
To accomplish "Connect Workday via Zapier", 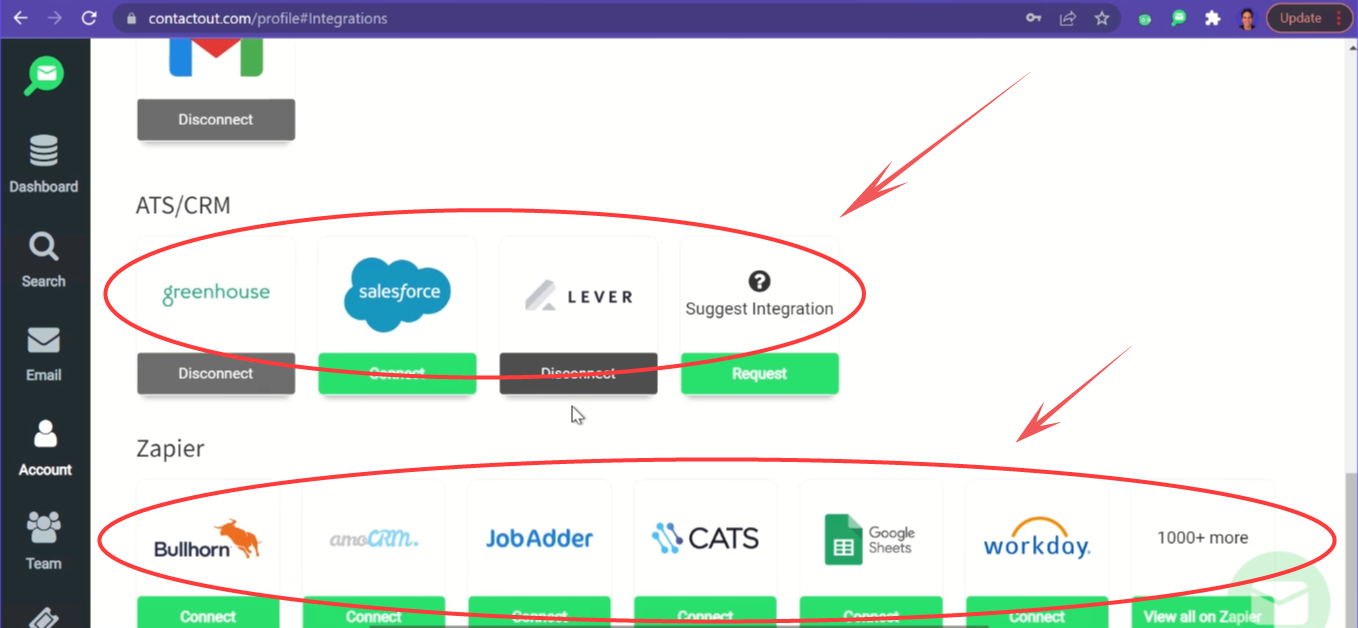I will pos(1037,612).
